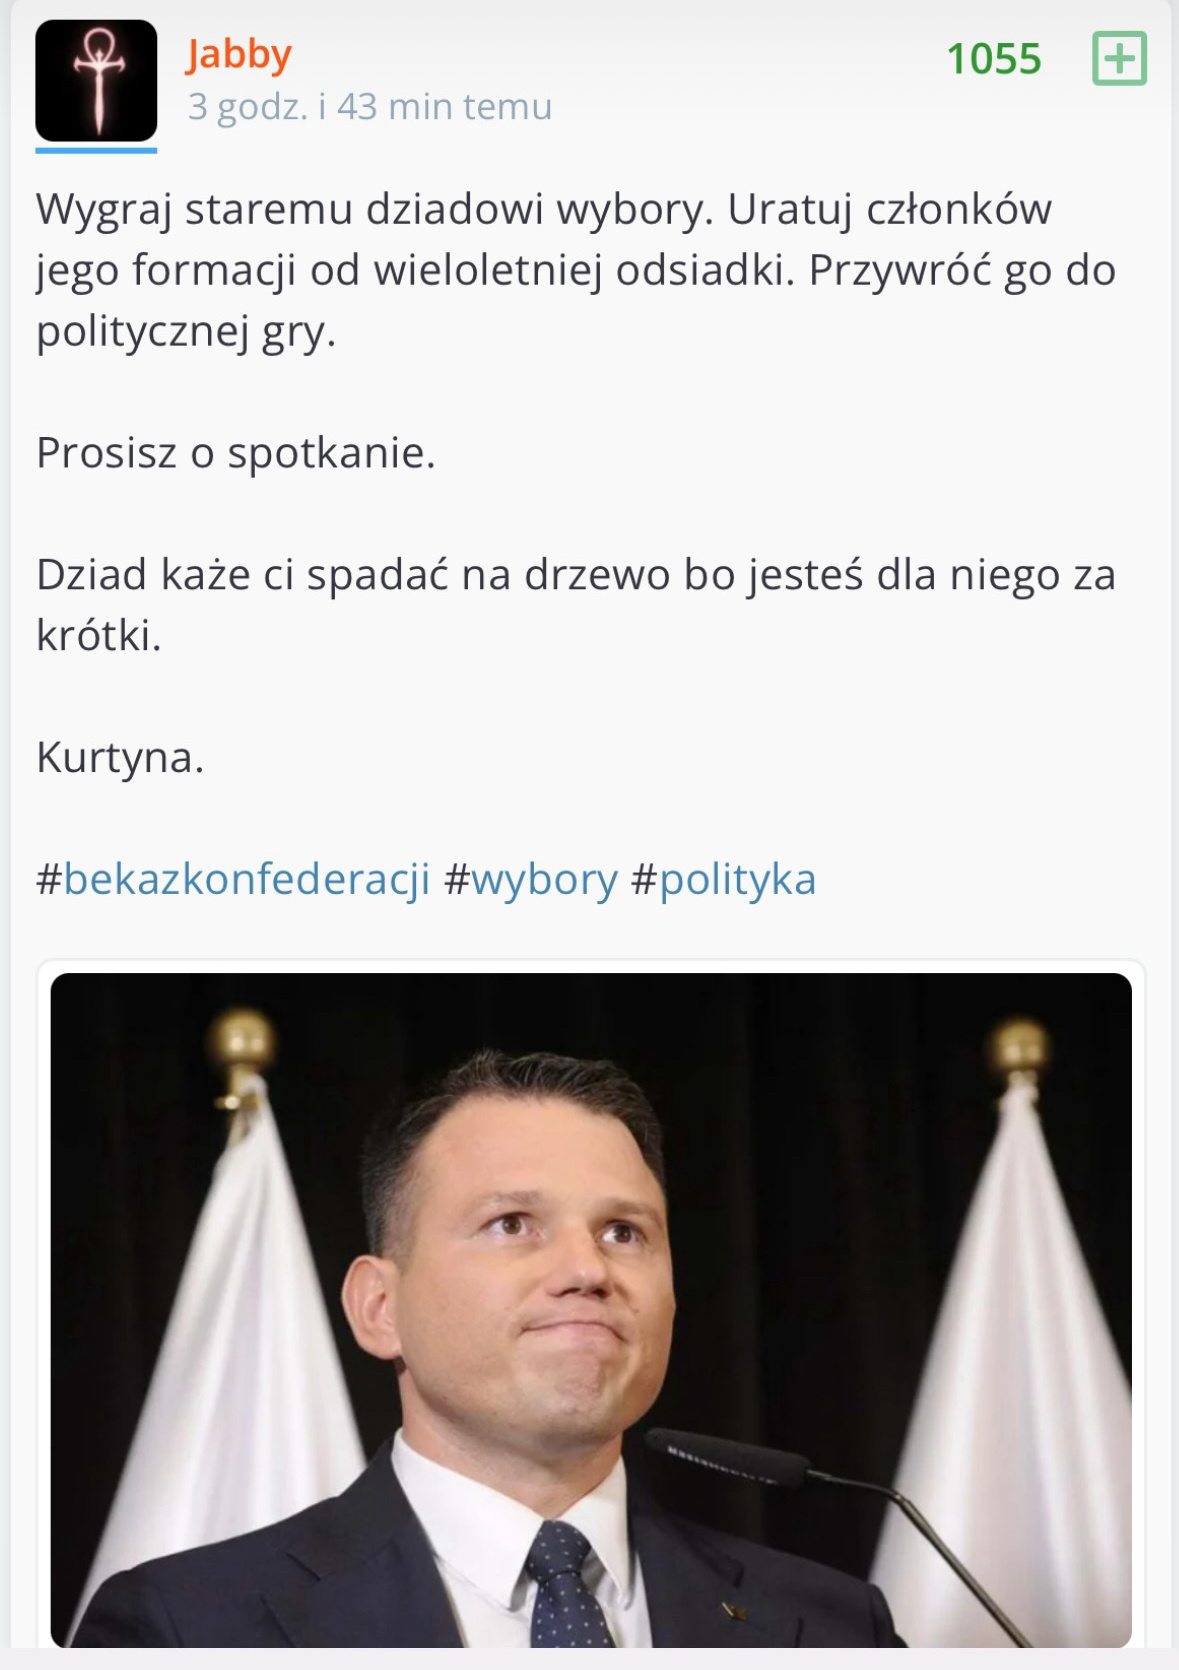Viewport: 1179px width, 1670px height.
Task: Click the paragraph starting 'Dziad każe ci spadać'
Action: point(576,605)
